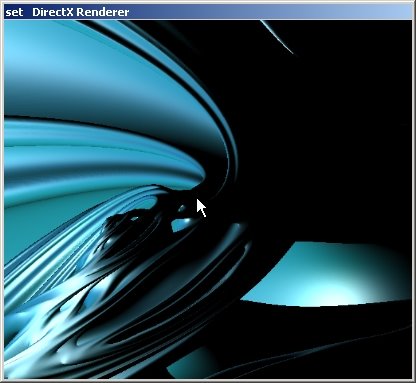This screenshot has height=383, width=416.
Task: Click the word "set" in the title bar
Action: coord(14,13)
